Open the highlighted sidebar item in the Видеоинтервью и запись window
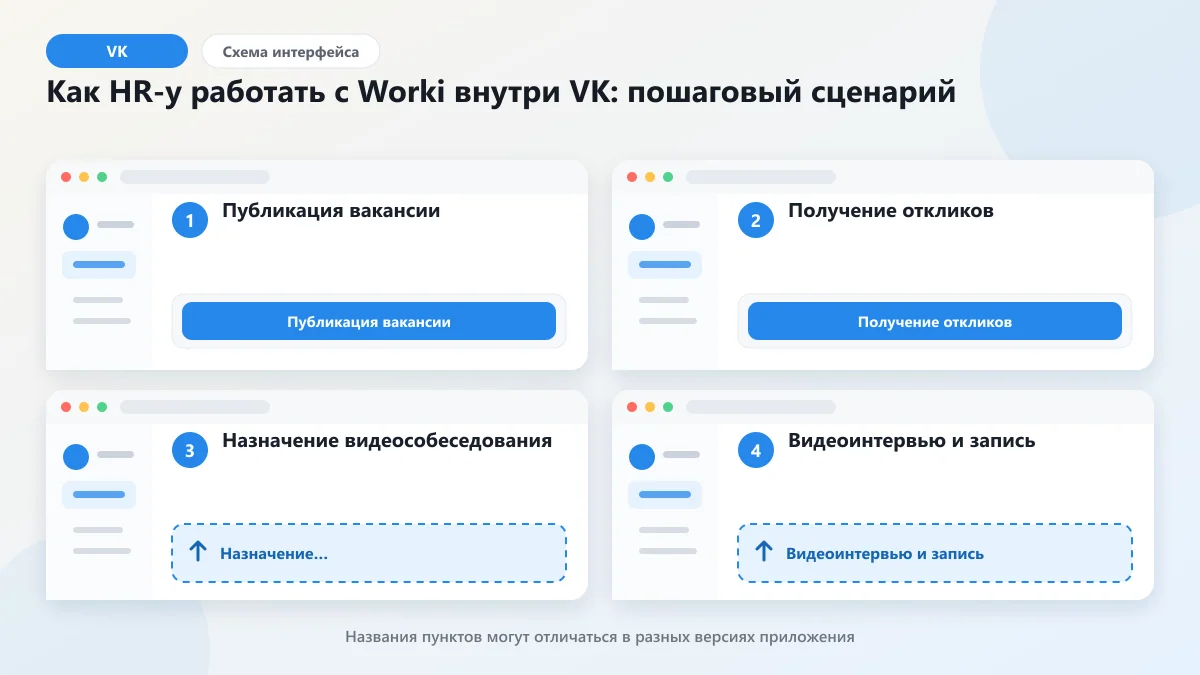This screenshot has width=1200, height=675. tap(665, 494)
